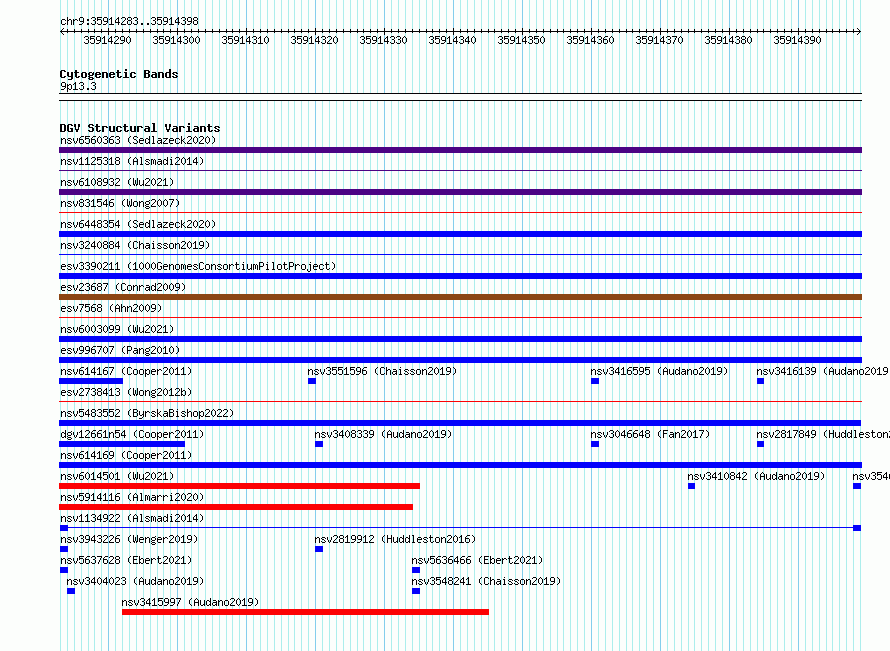The width and height of the screenshot is (890, 651).
Task: Click marker under nsv3404023 Audano2019
Action: (71, 591)
